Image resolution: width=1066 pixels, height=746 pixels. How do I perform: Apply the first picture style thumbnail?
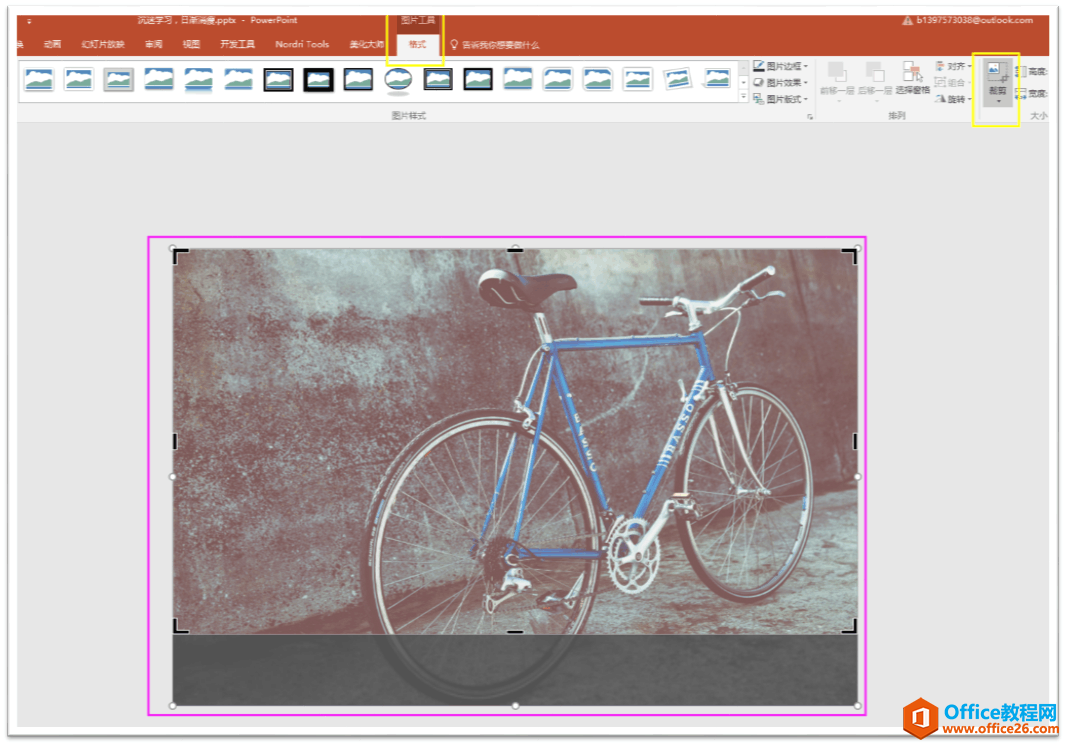click(39, 80)
